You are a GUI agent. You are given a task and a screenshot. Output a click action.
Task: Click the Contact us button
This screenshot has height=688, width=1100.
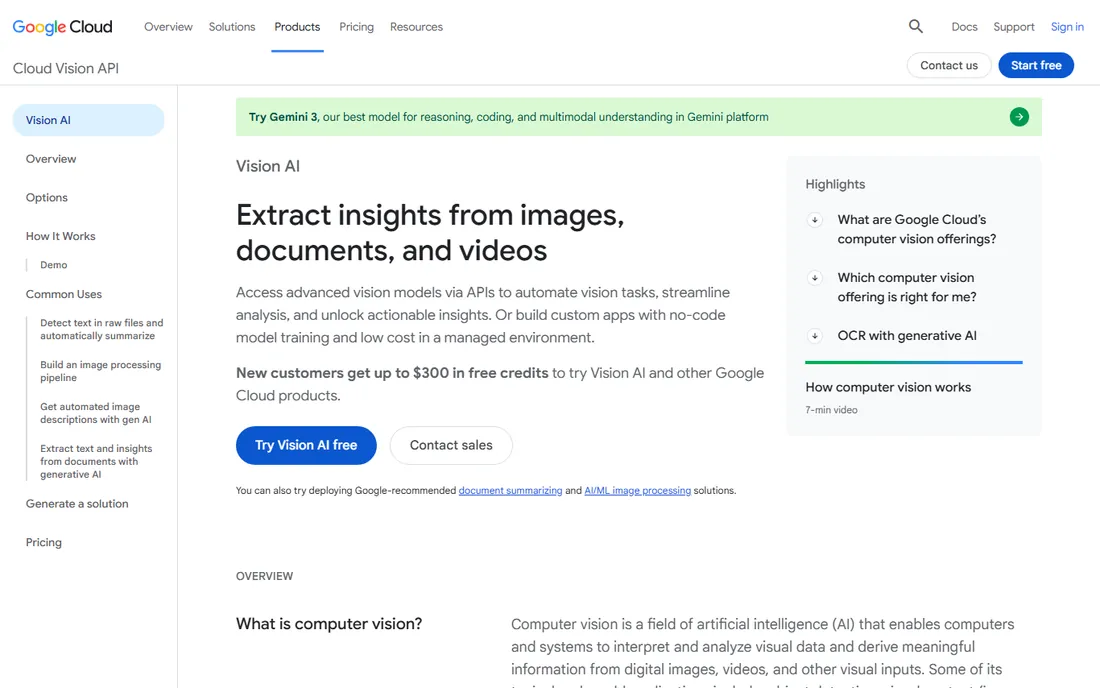[948, 65]
